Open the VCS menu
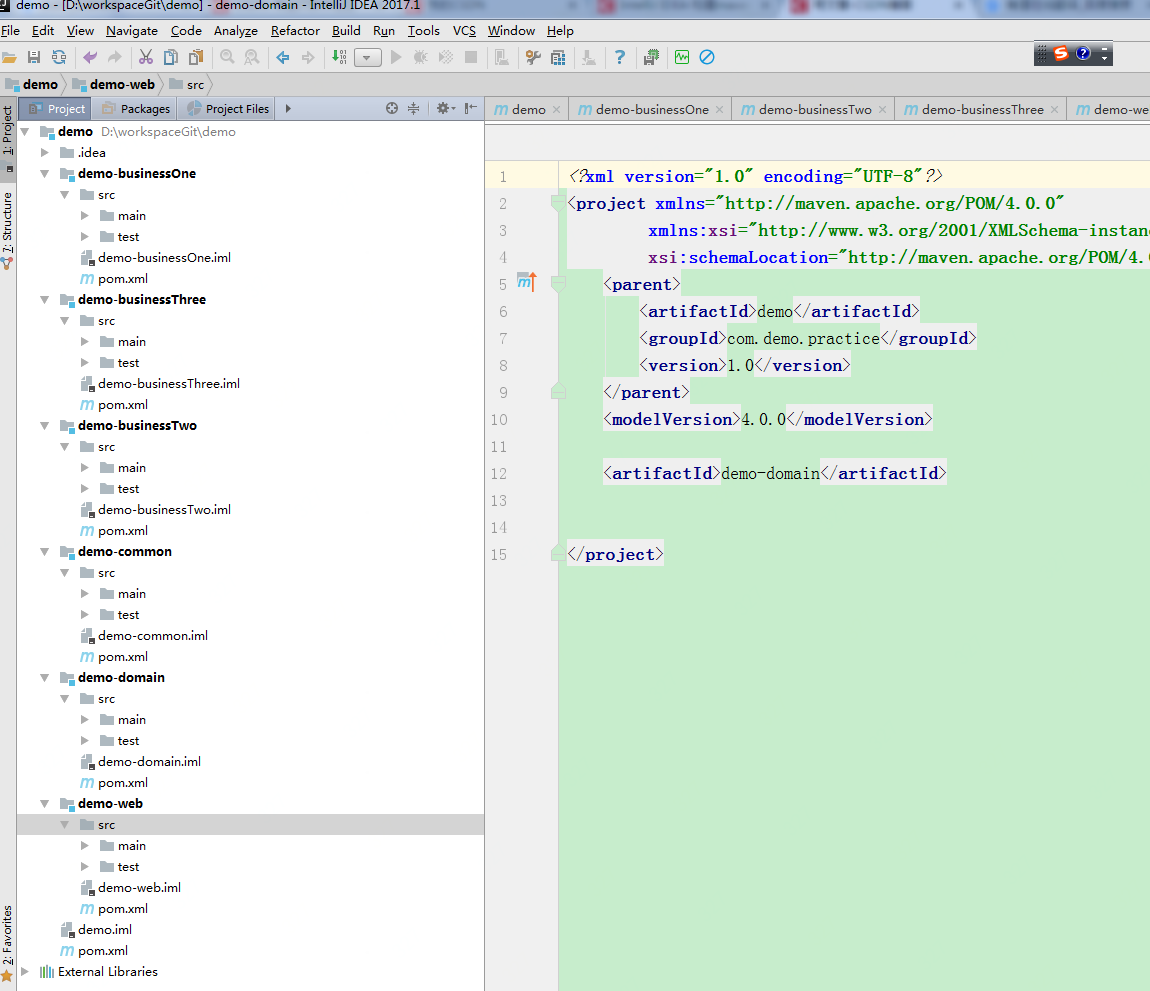 (x=464, y=31)
